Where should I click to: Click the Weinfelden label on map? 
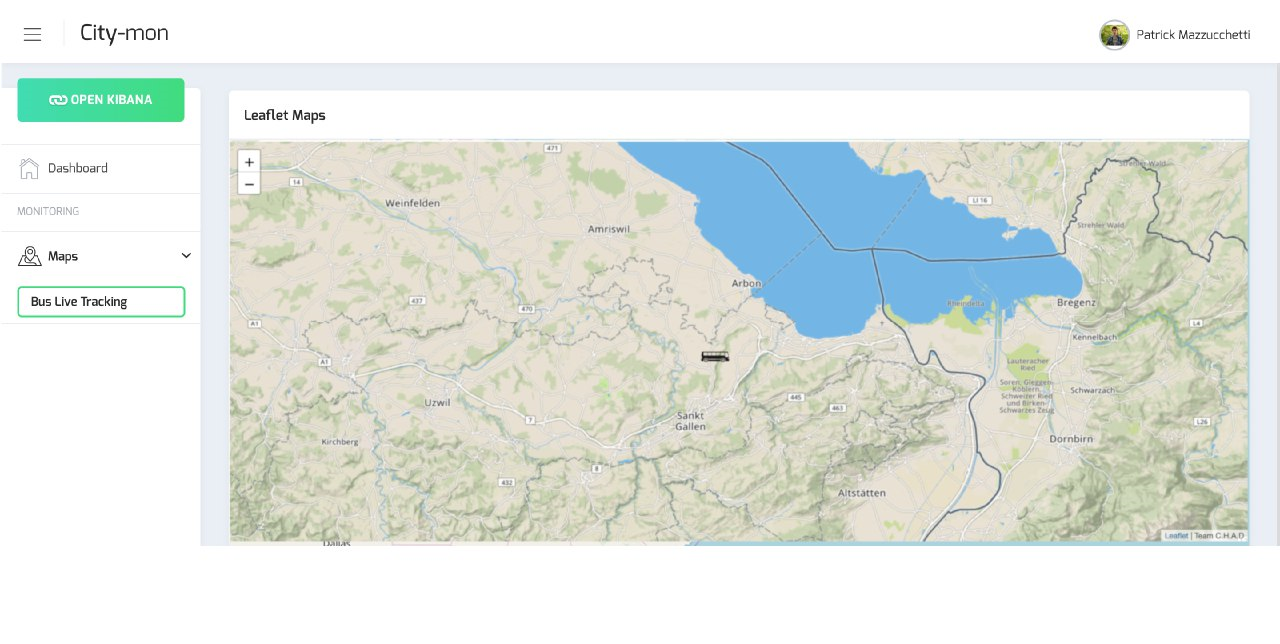point(413,203)
